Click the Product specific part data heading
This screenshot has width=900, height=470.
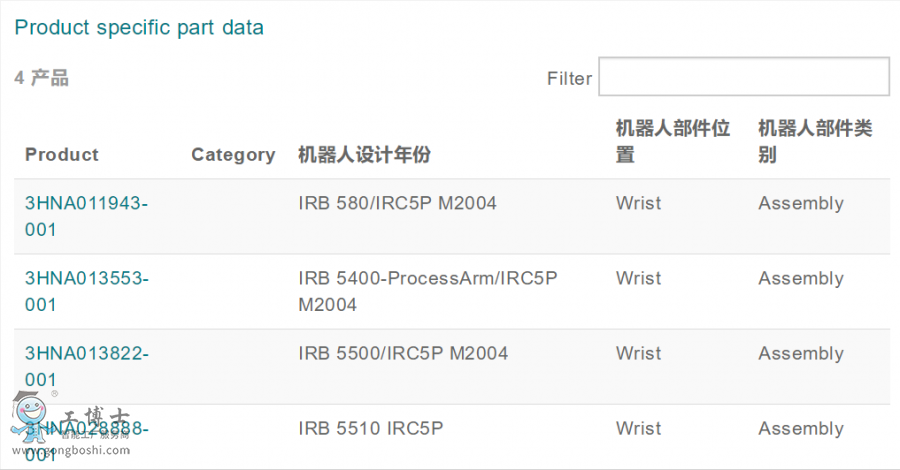[139, 28]
